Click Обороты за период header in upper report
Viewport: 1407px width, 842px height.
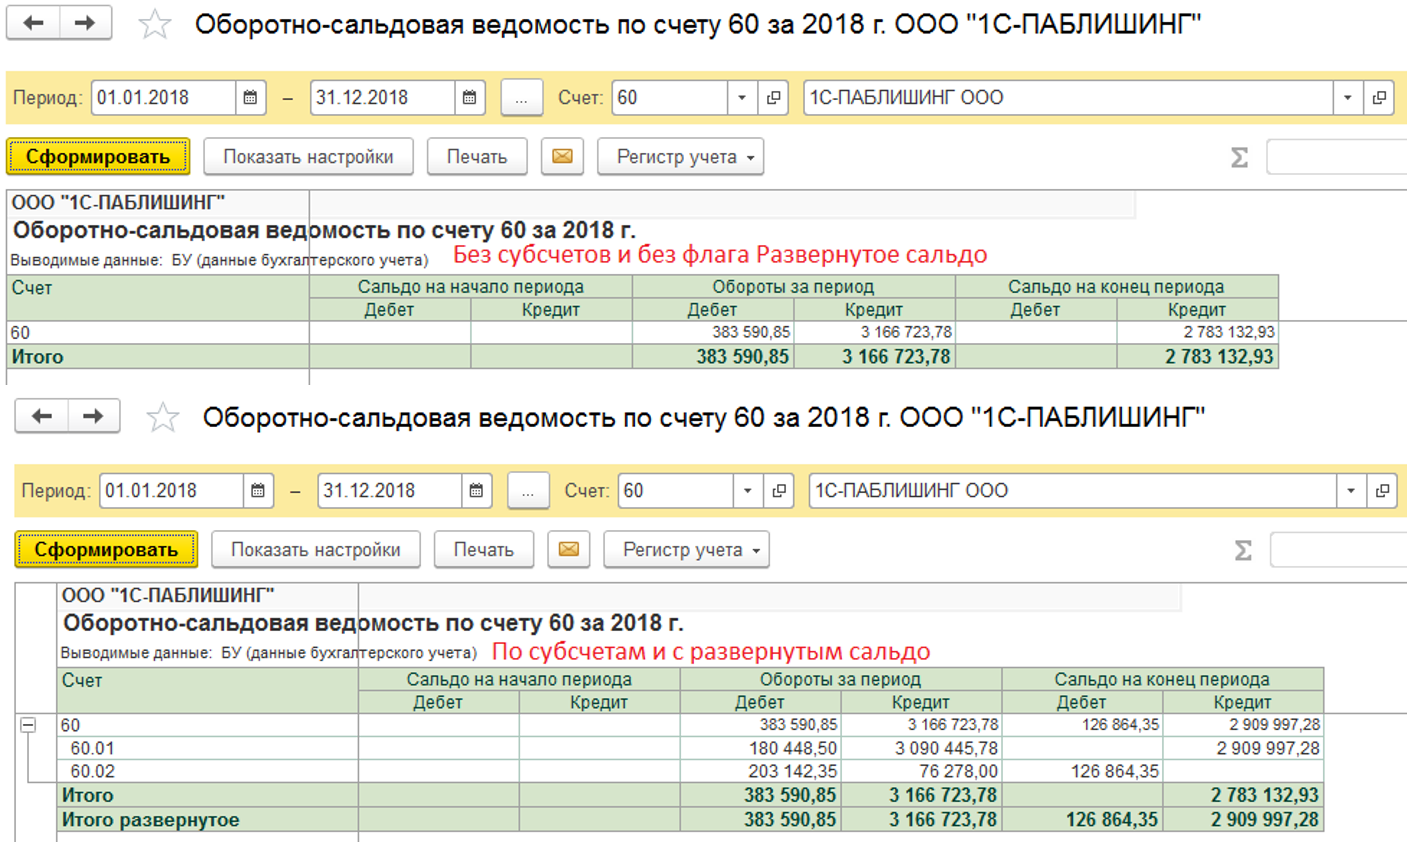pos(793,287)
